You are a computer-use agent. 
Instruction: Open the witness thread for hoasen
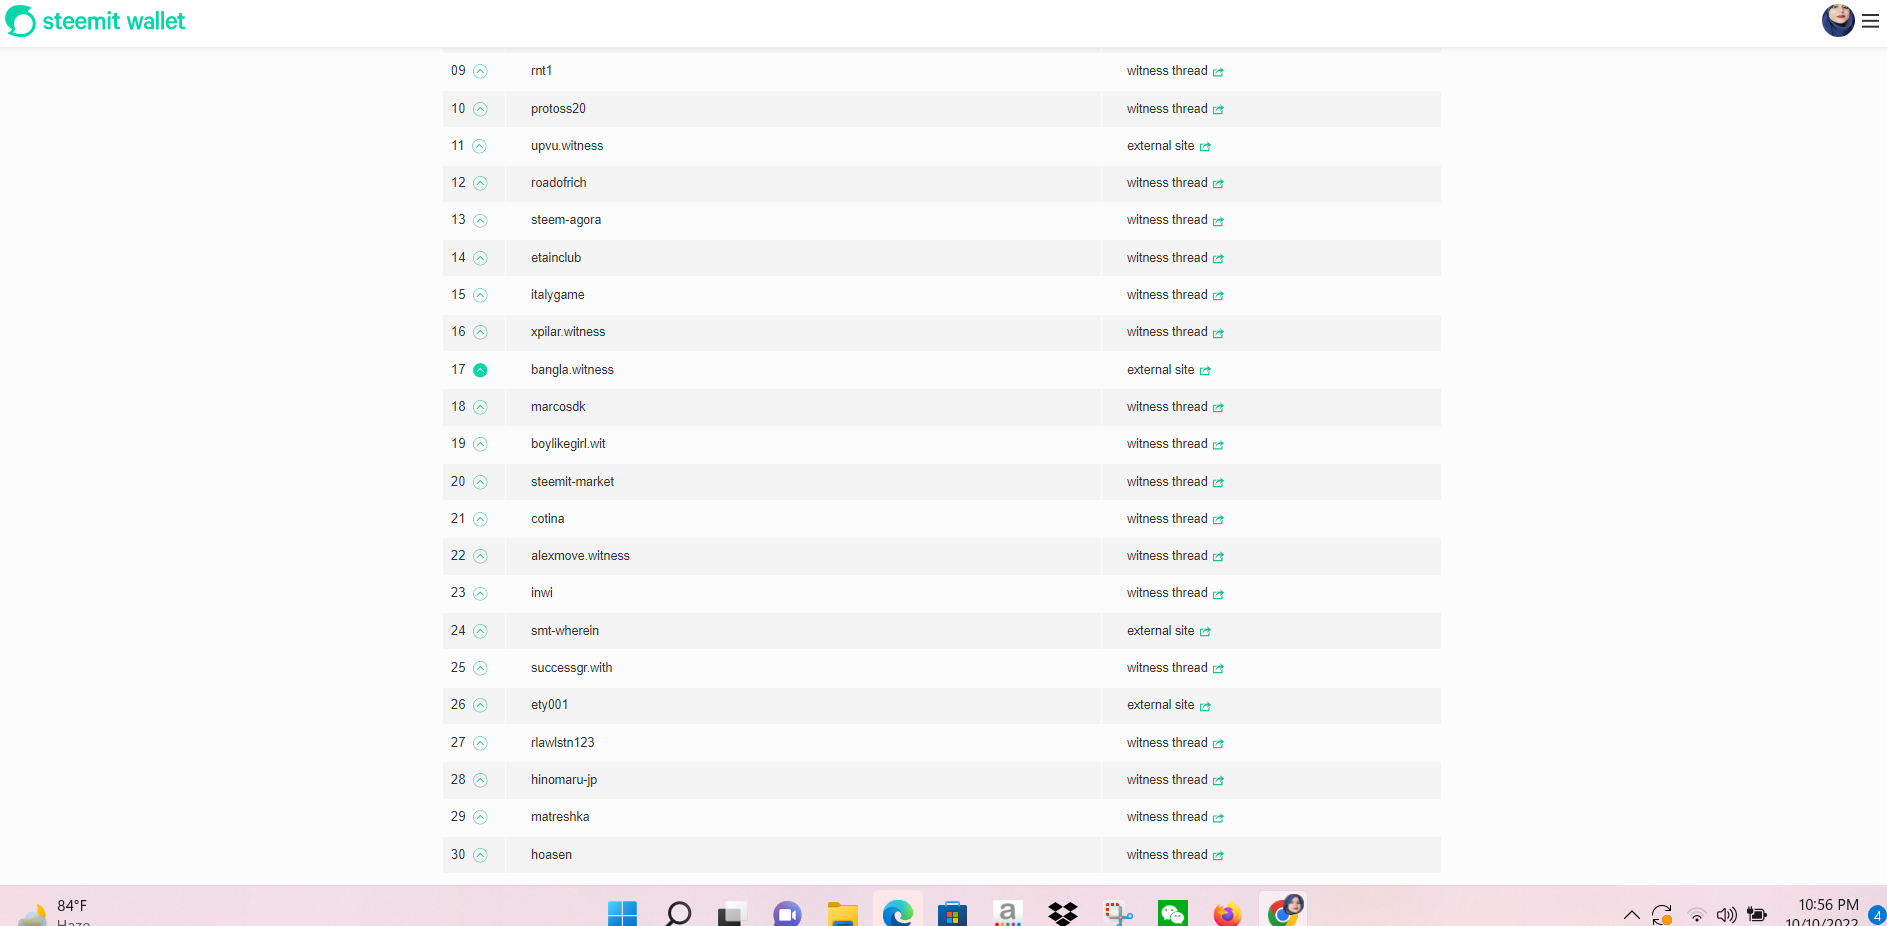[1175, 855]
